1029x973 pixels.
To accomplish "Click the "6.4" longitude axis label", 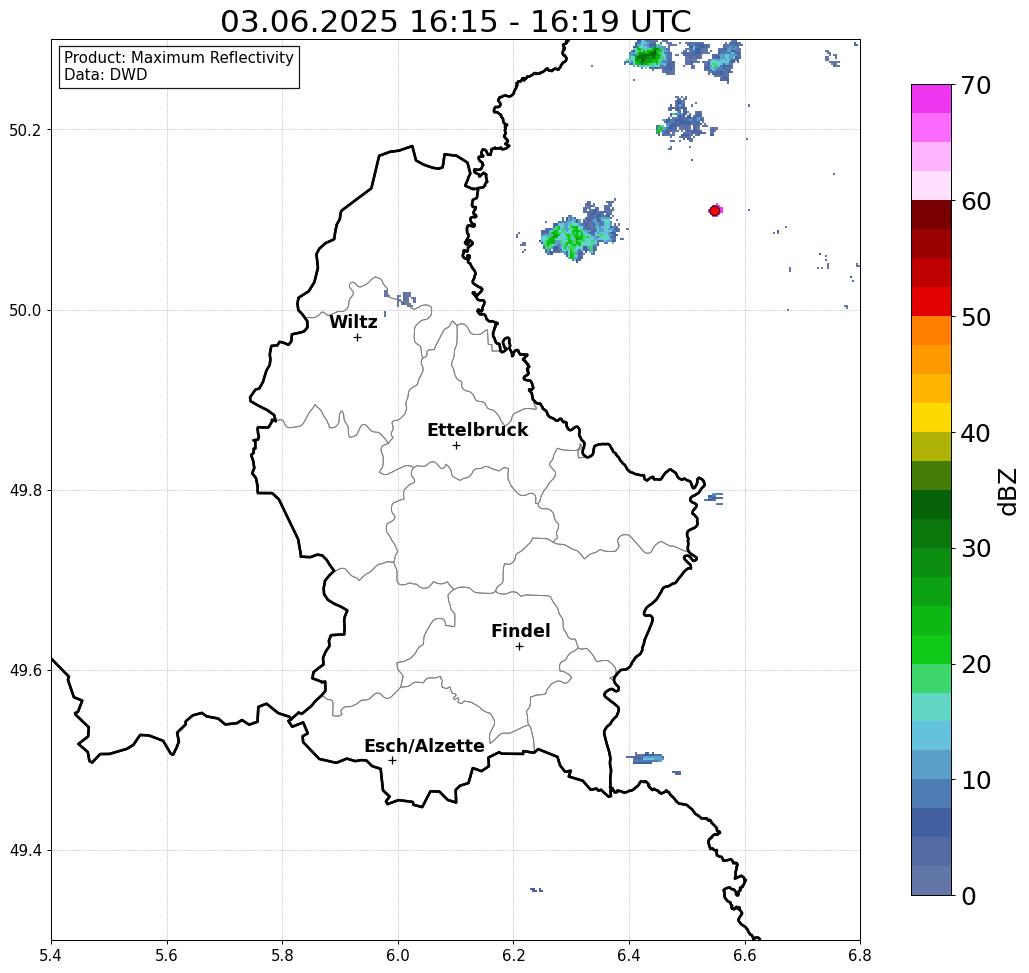I will (629, 955).
